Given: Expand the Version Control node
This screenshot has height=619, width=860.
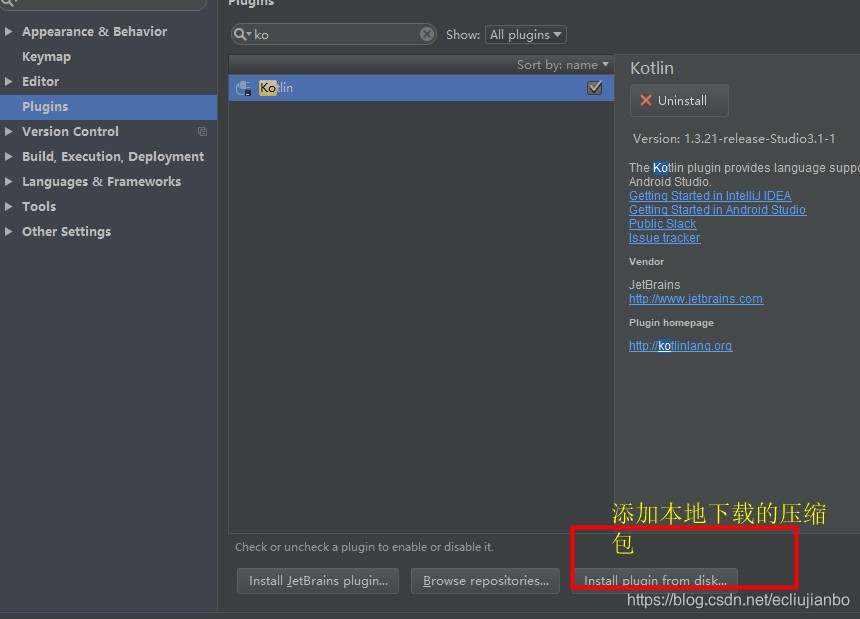Looking at the screenshot, I should point(8,131).
